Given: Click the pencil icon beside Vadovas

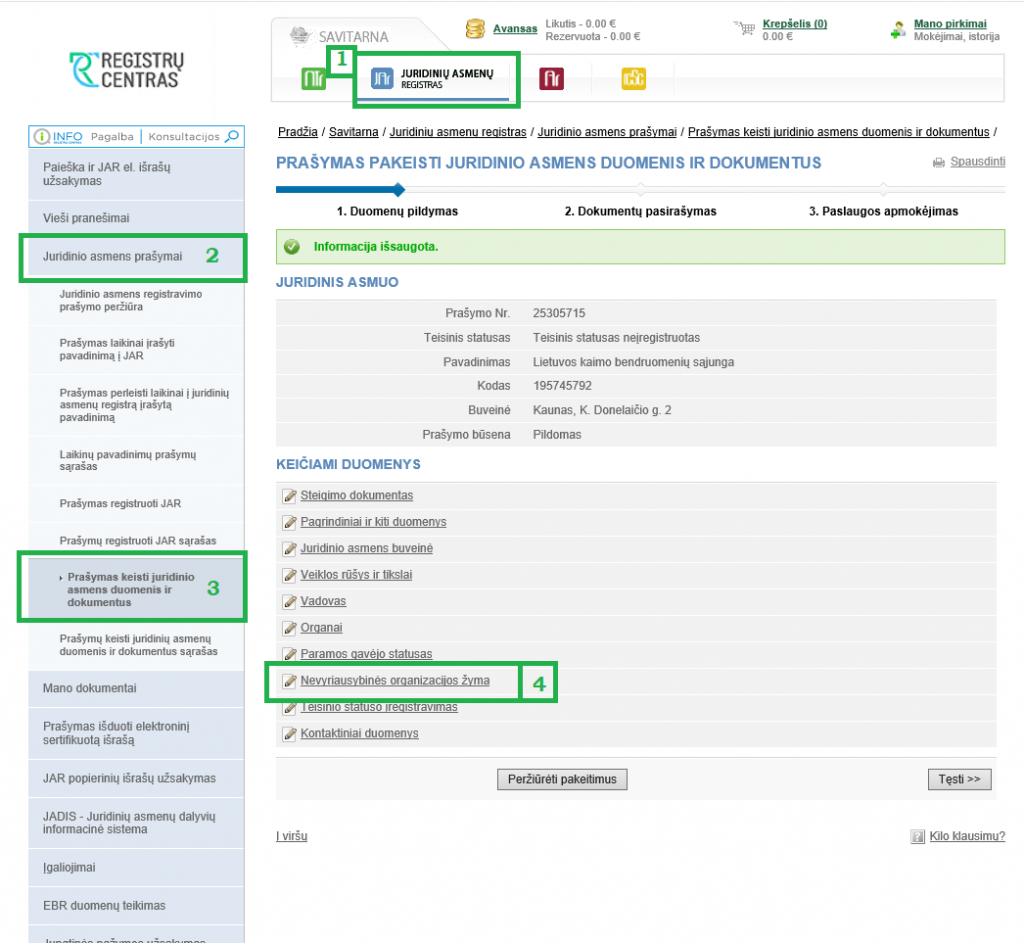Looking at the screenshot, I should tap(290, 601).
